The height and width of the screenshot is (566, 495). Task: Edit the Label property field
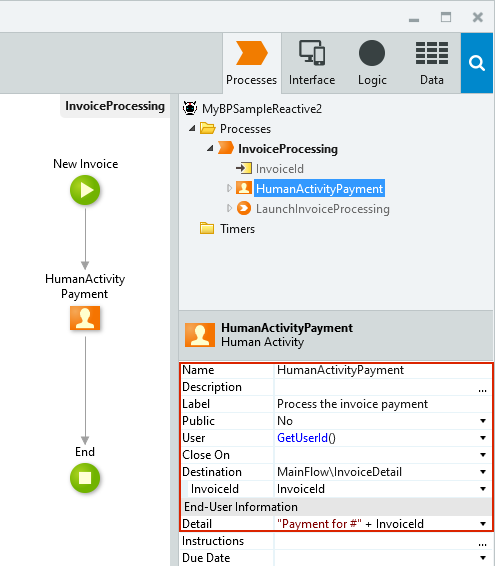point(382,404)
